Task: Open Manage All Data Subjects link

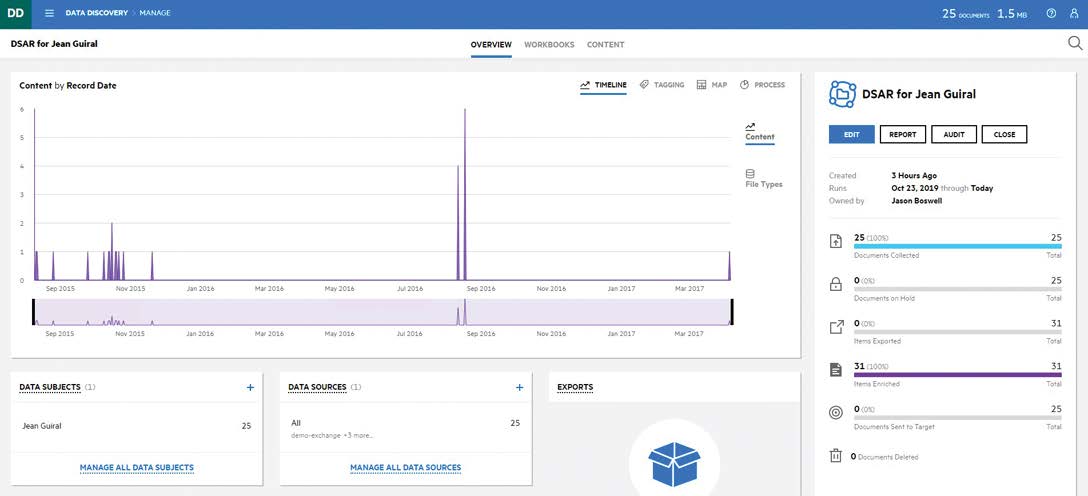Action: pyautogui.click(x=137, y=468)
